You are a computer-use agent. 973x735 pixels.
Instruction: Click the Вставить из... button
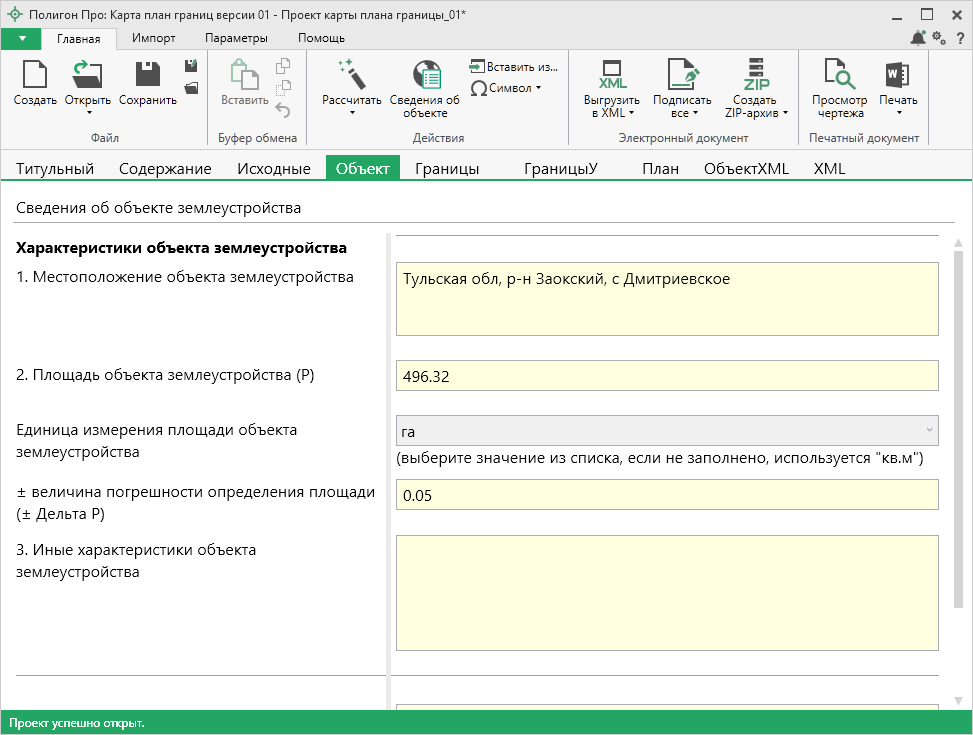(514, 66)
